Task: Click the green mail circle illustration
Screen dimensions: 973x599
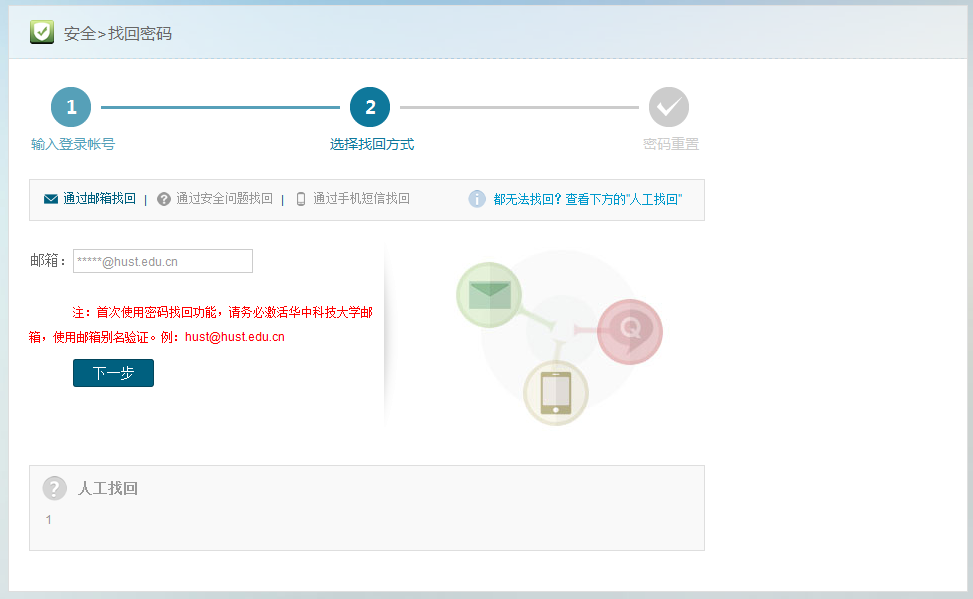Action: (x=489, y=294)
